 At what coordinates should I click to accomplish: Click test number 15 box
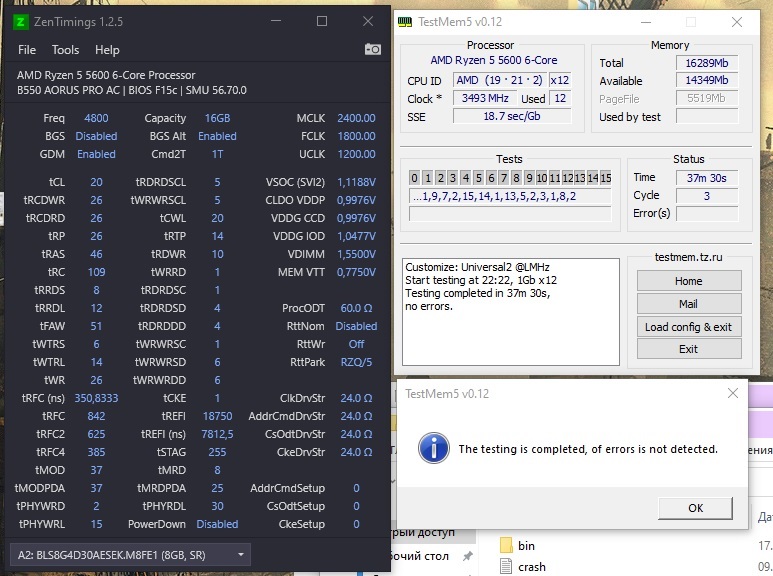pyautogui.click(x=606, y=178)
